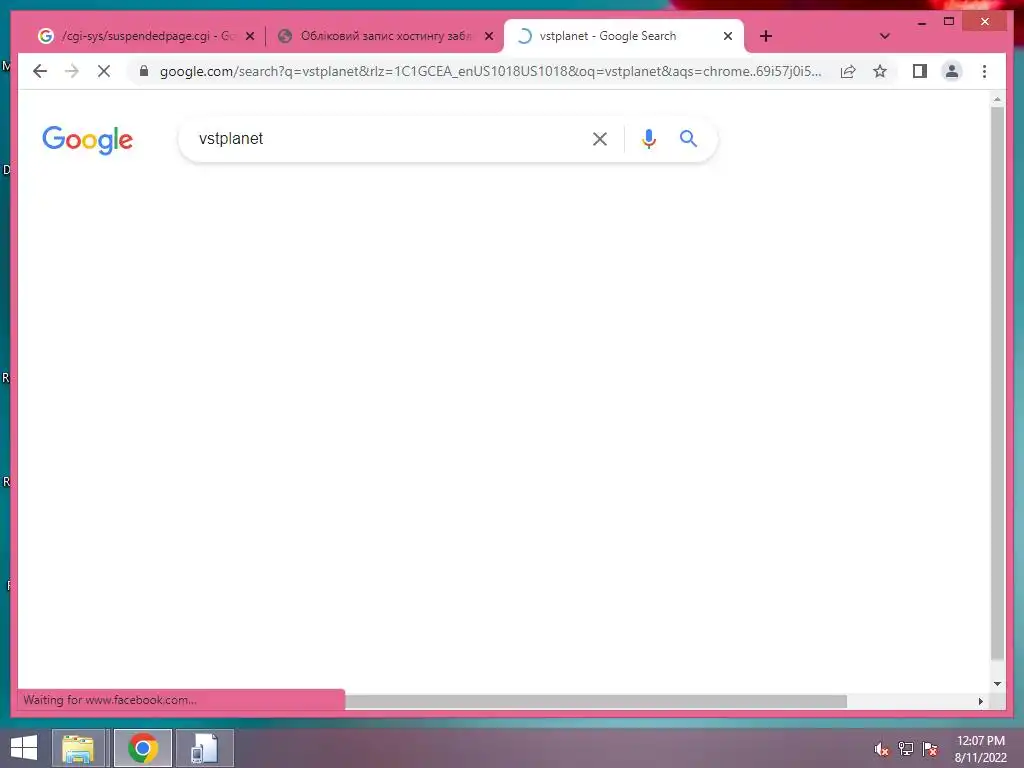Open the Action Center flag icon

(x=929, y=749)
